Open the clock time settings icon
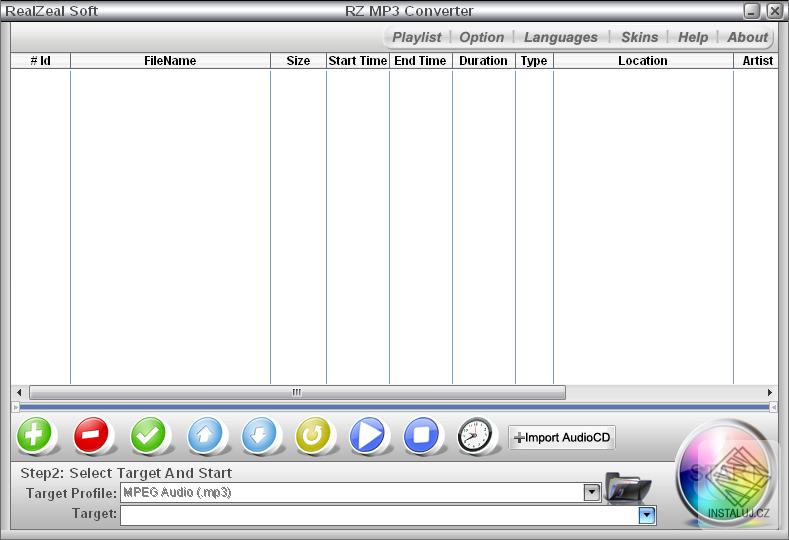789x540 pixels. 475,435
